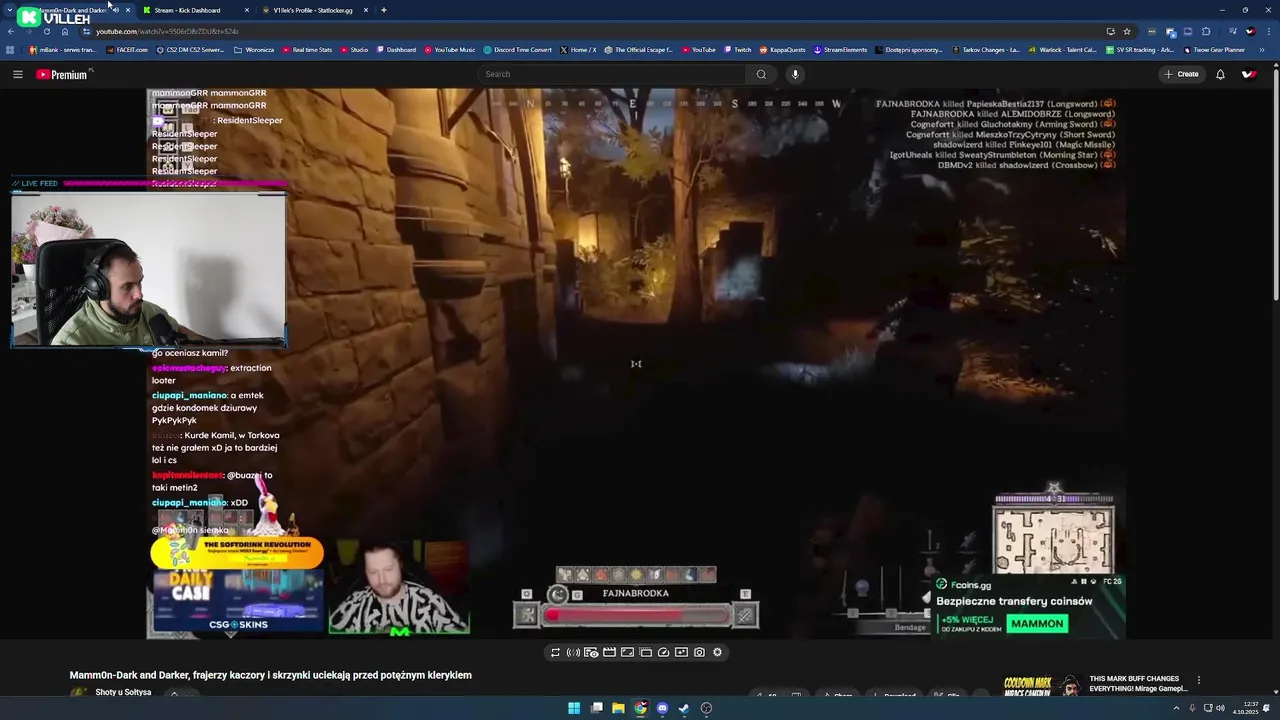
Task: Open the Create button
Action: [x=1181, y=74]
